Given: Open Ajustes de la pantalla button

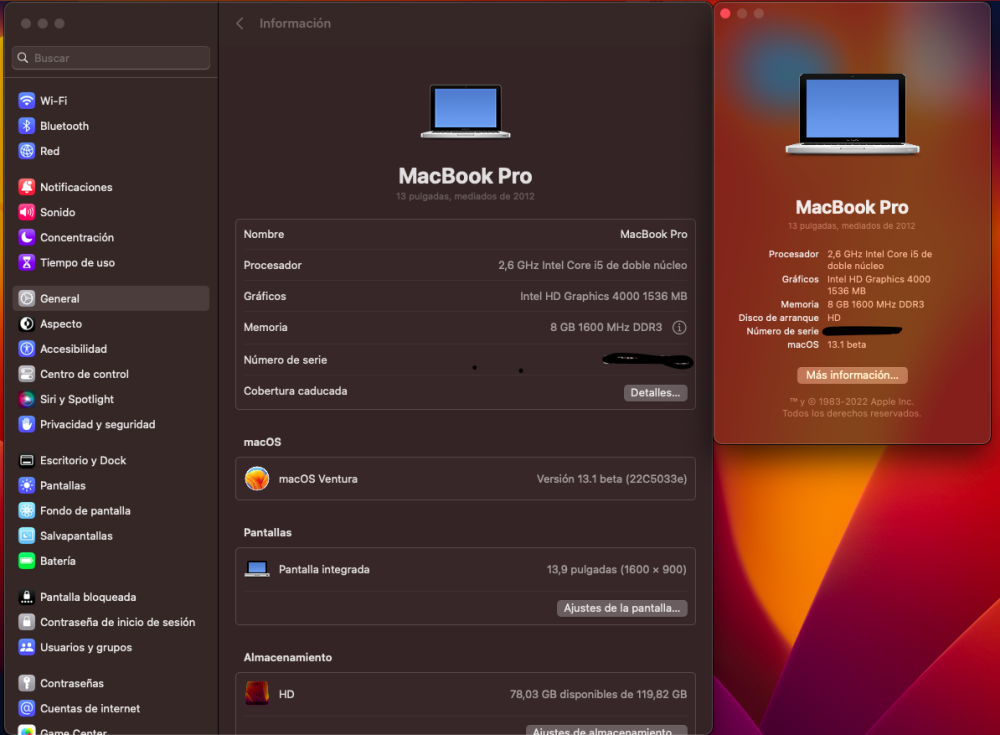Looking at the screenshot, I should 622,608.
